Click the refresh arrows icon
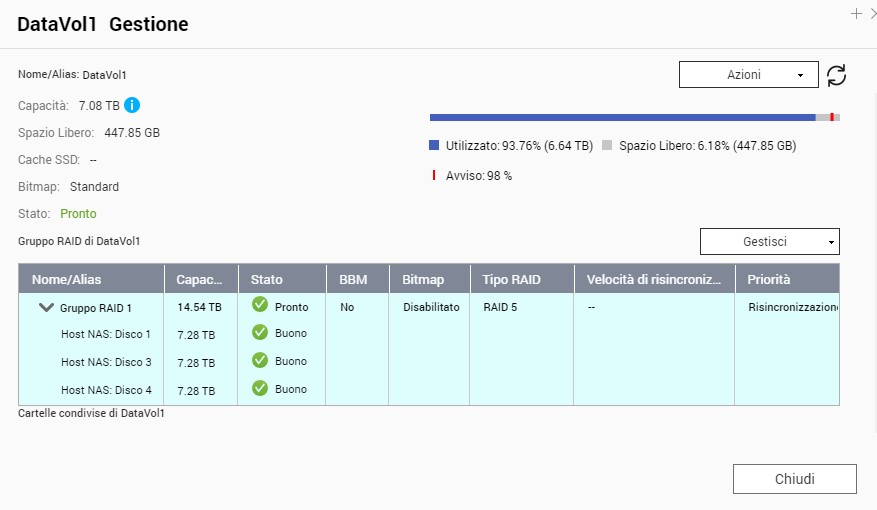Screen dimensions: 877x510 (x=836, y=75)
